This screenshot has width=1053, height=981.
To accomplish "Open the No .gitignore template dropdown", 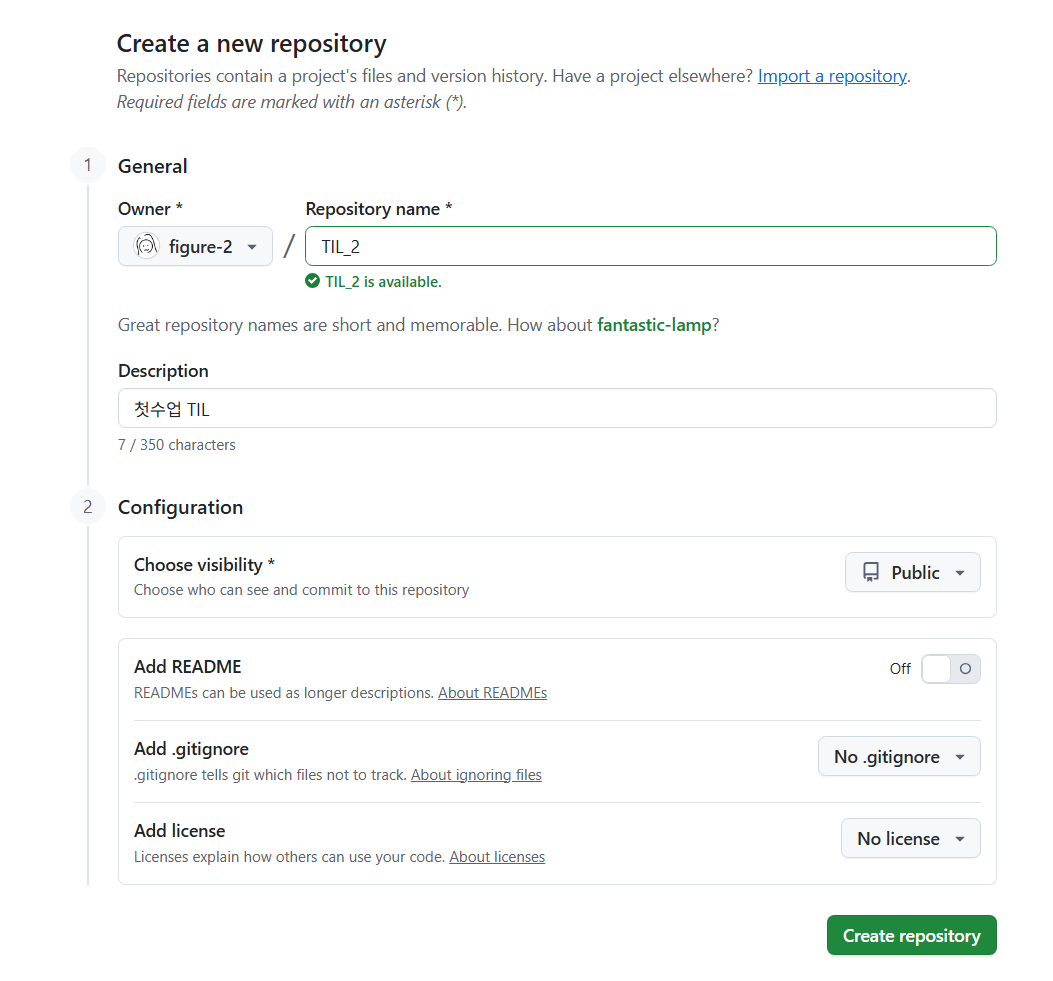I will [899, 757].
